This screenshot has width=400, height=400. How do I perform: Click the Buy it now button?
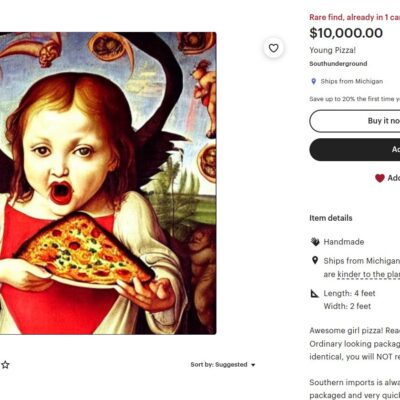coord(355,121)
